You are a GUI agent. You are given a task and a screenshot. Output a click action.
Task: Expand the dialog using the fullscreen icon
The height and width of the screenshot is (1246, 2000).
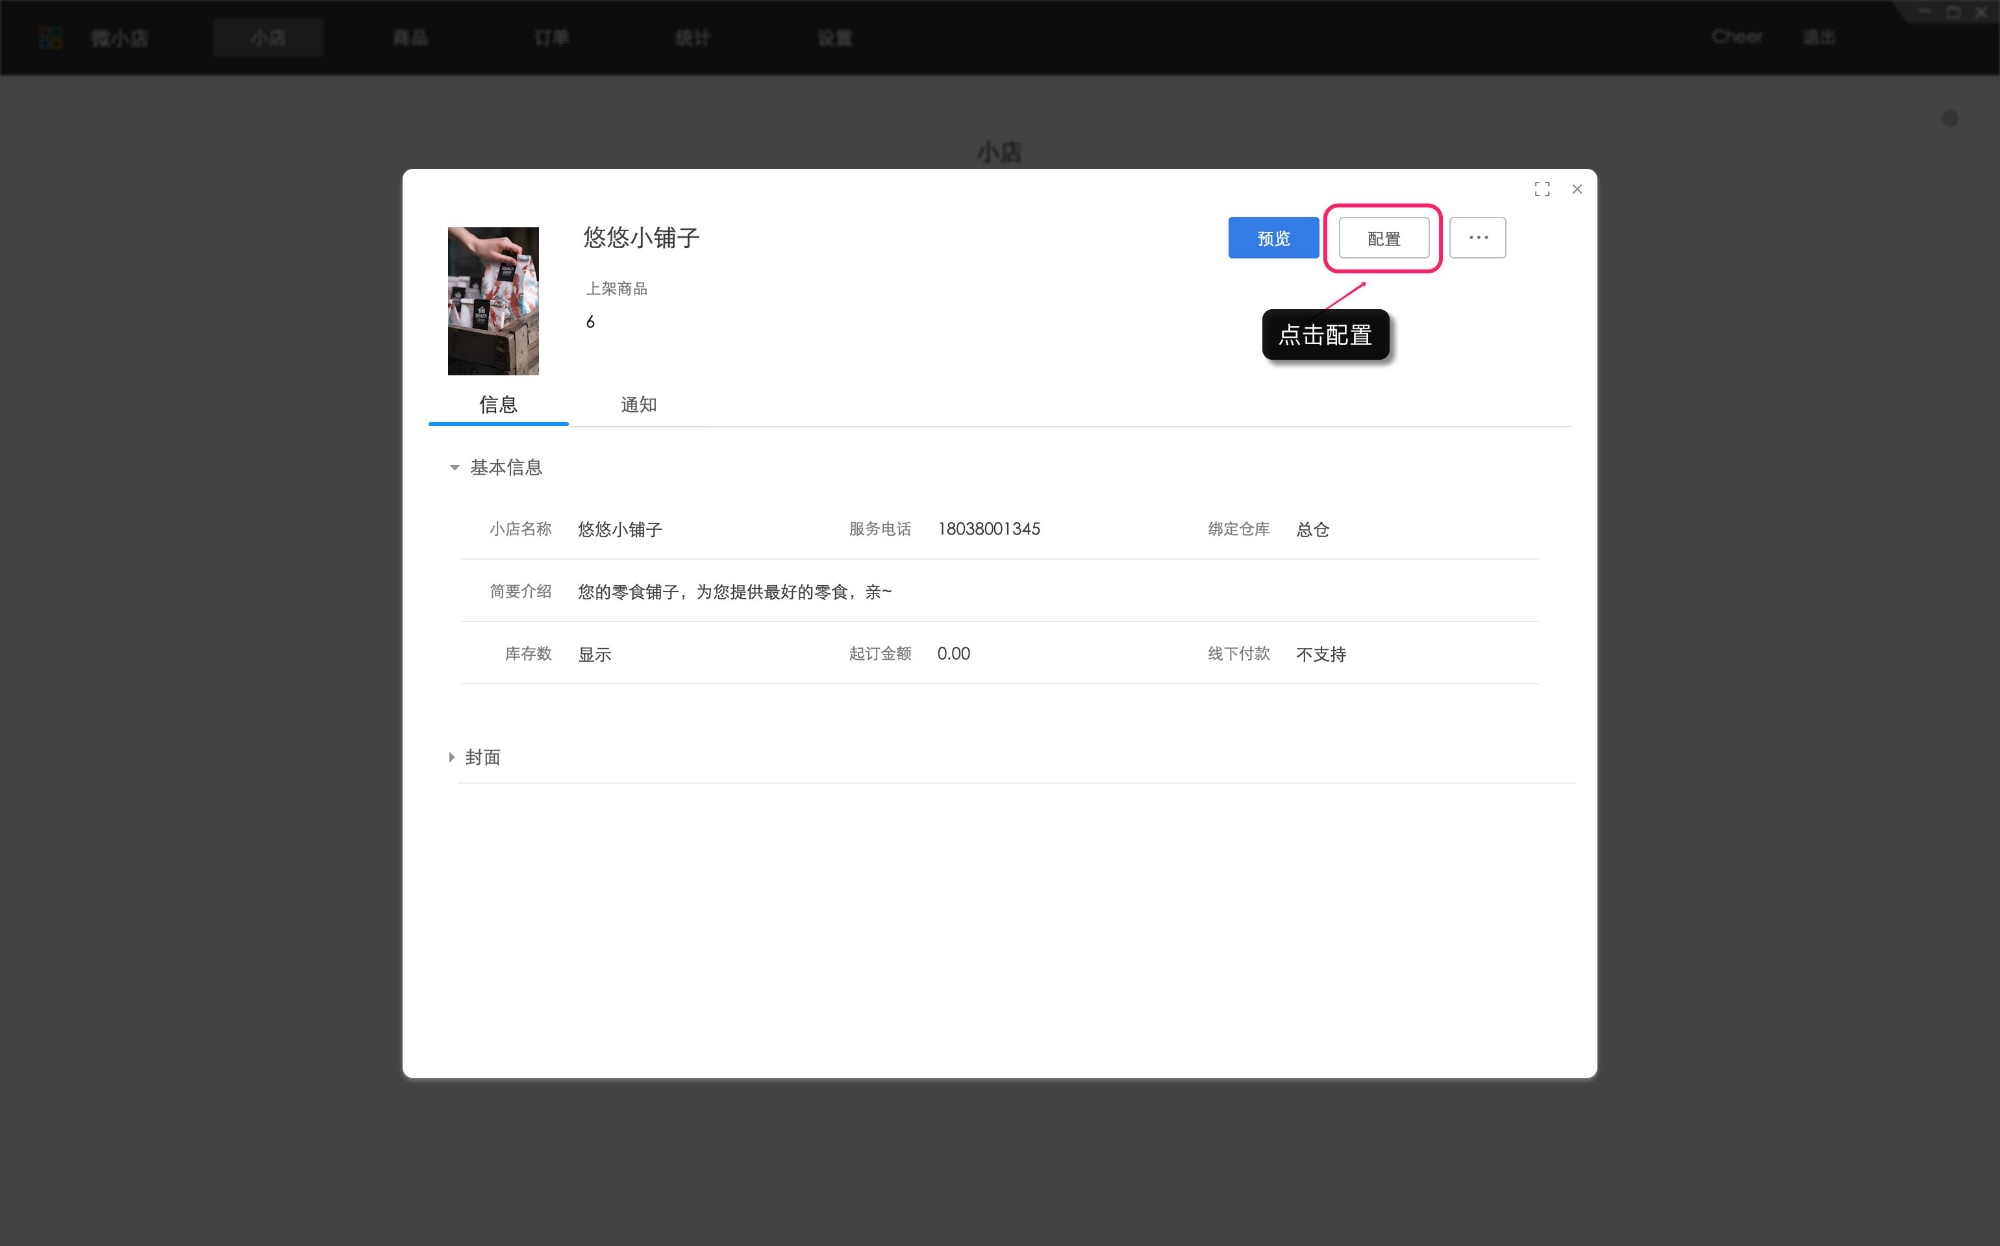[x=1542, y=189]
